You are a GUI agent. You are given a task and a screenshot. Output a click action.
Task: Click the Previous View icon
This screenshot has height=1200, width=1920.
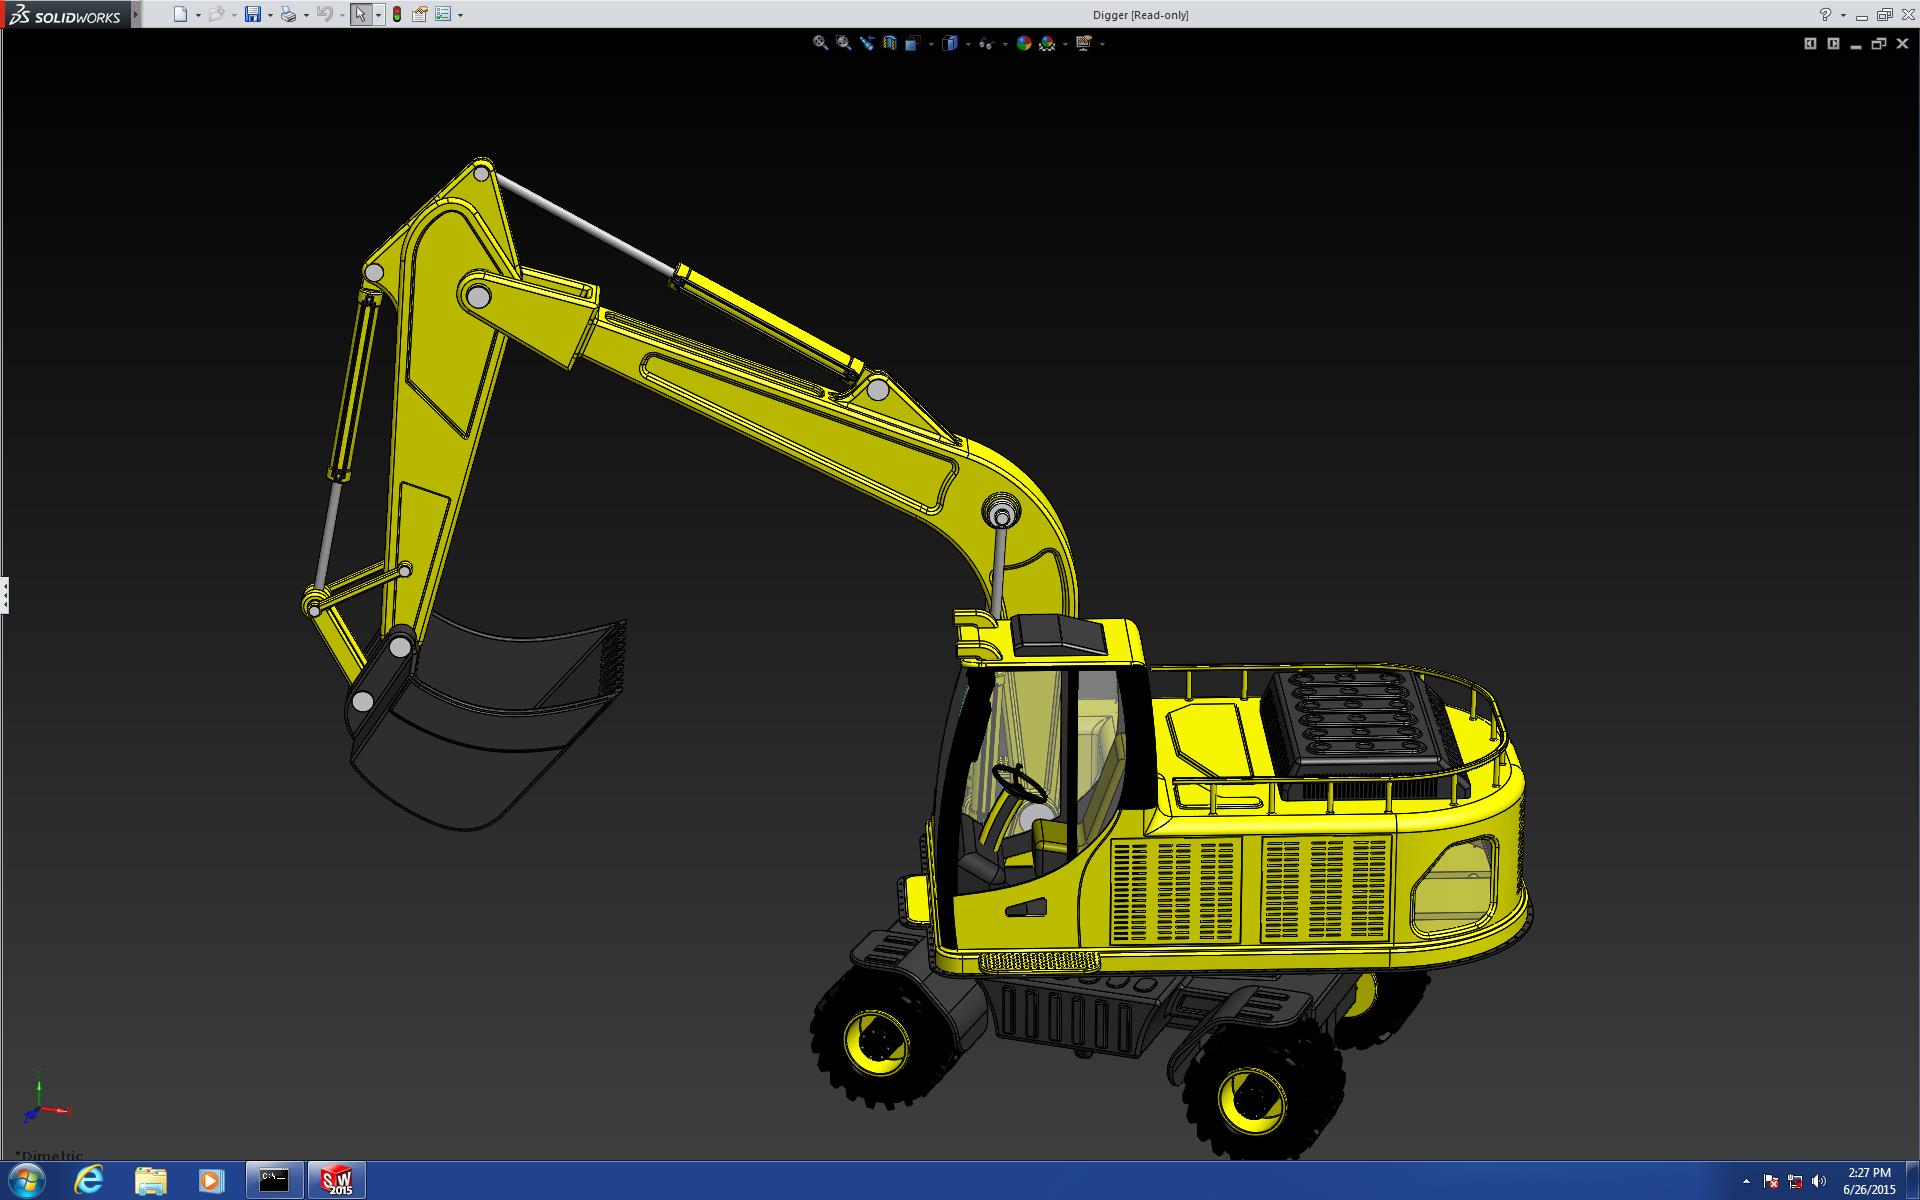867,43
